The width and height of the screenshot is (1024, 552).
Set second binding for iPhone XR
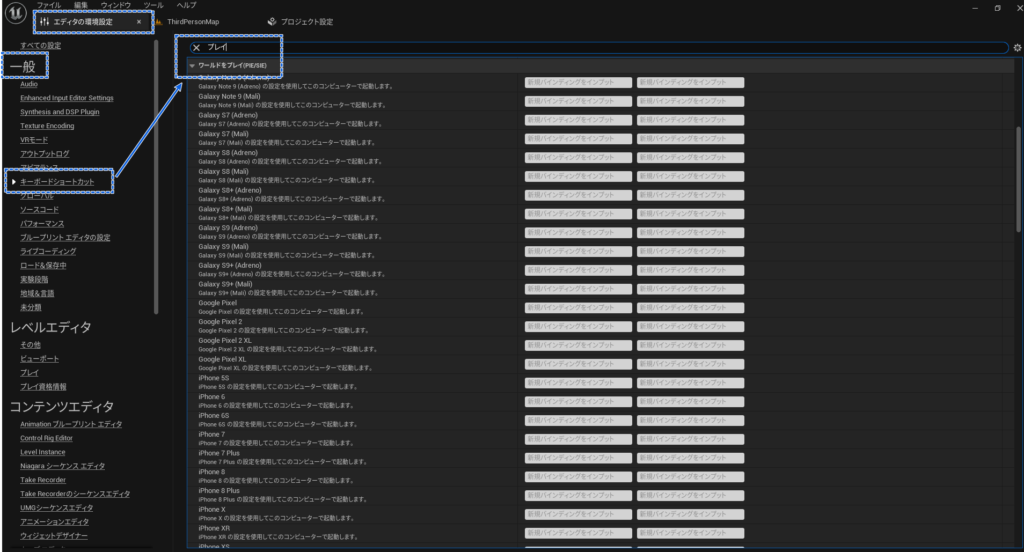coord(690,533)
